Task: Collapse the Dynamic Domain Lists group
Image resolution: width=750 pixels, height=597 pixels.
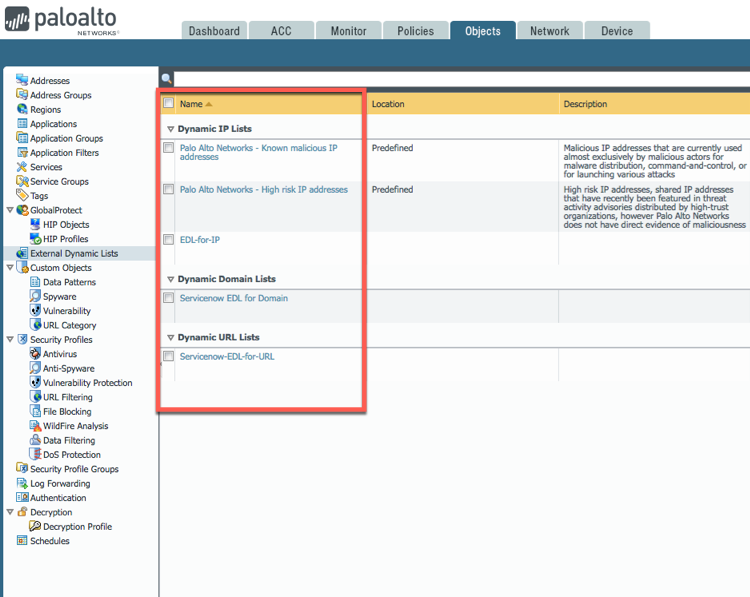Action: (170, 279)
